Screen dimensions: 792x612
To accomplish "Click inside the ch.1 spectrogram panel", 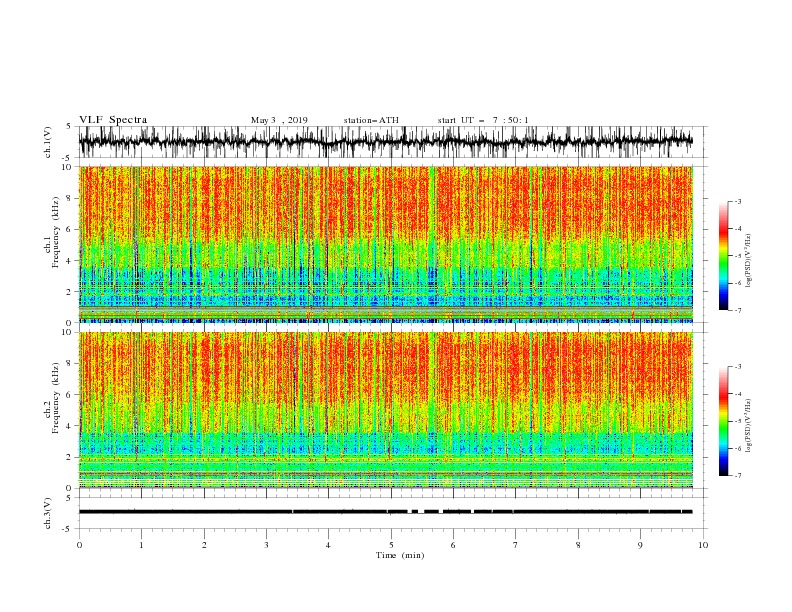I will tap(385, 244).
